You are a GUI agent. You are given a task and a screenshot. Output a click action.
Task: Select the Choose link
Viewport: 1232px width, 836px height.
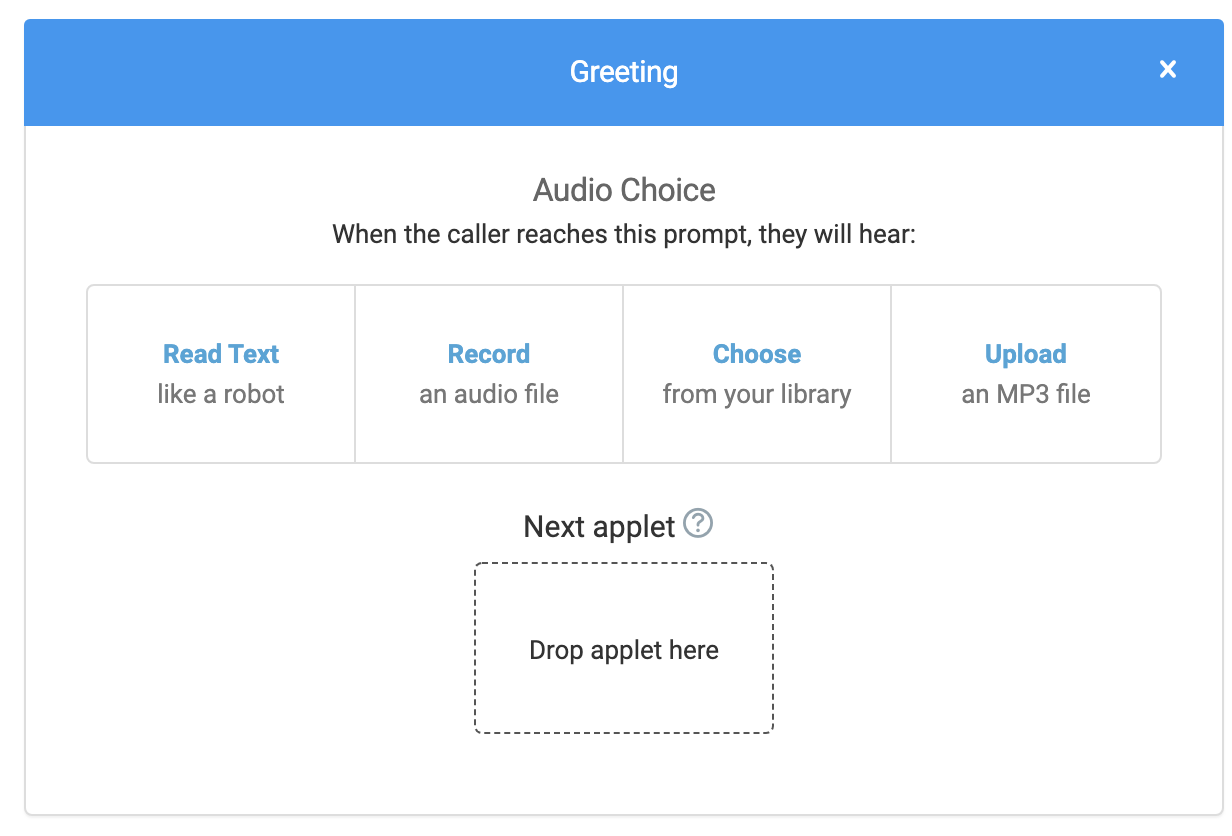[757, 354]
